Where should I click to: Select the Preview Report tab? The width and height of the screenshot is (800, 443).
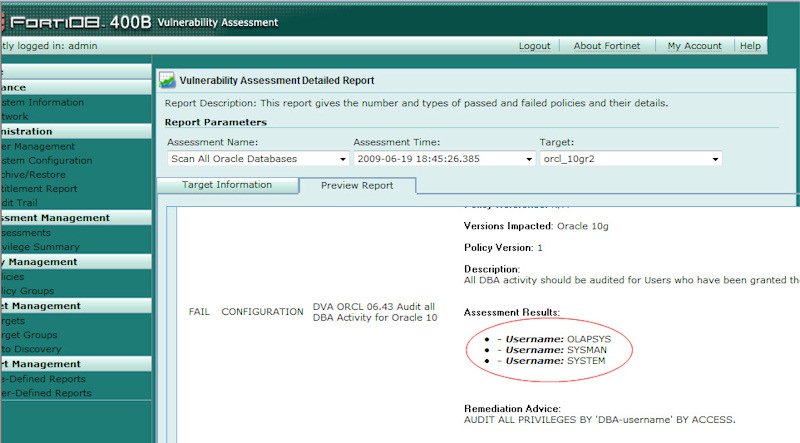click(357, 185)
